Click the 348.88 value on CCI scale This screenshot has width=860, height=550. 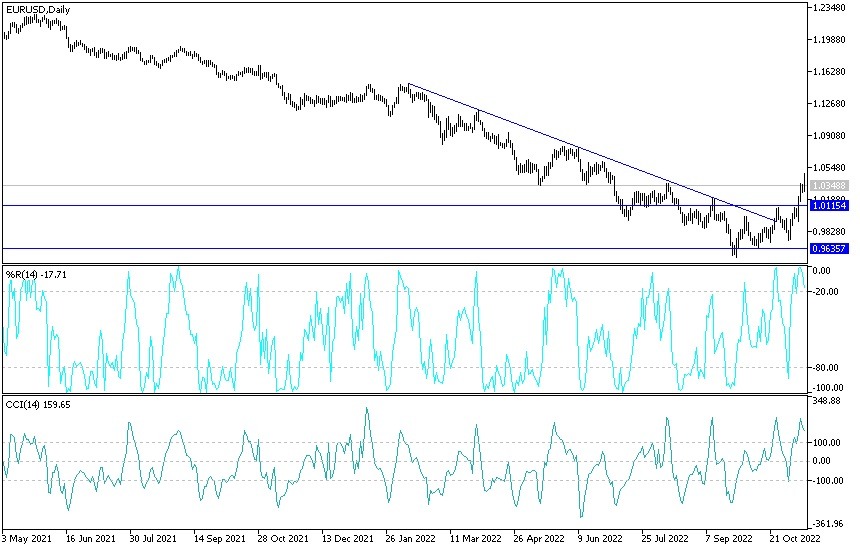tap(826, 401)
